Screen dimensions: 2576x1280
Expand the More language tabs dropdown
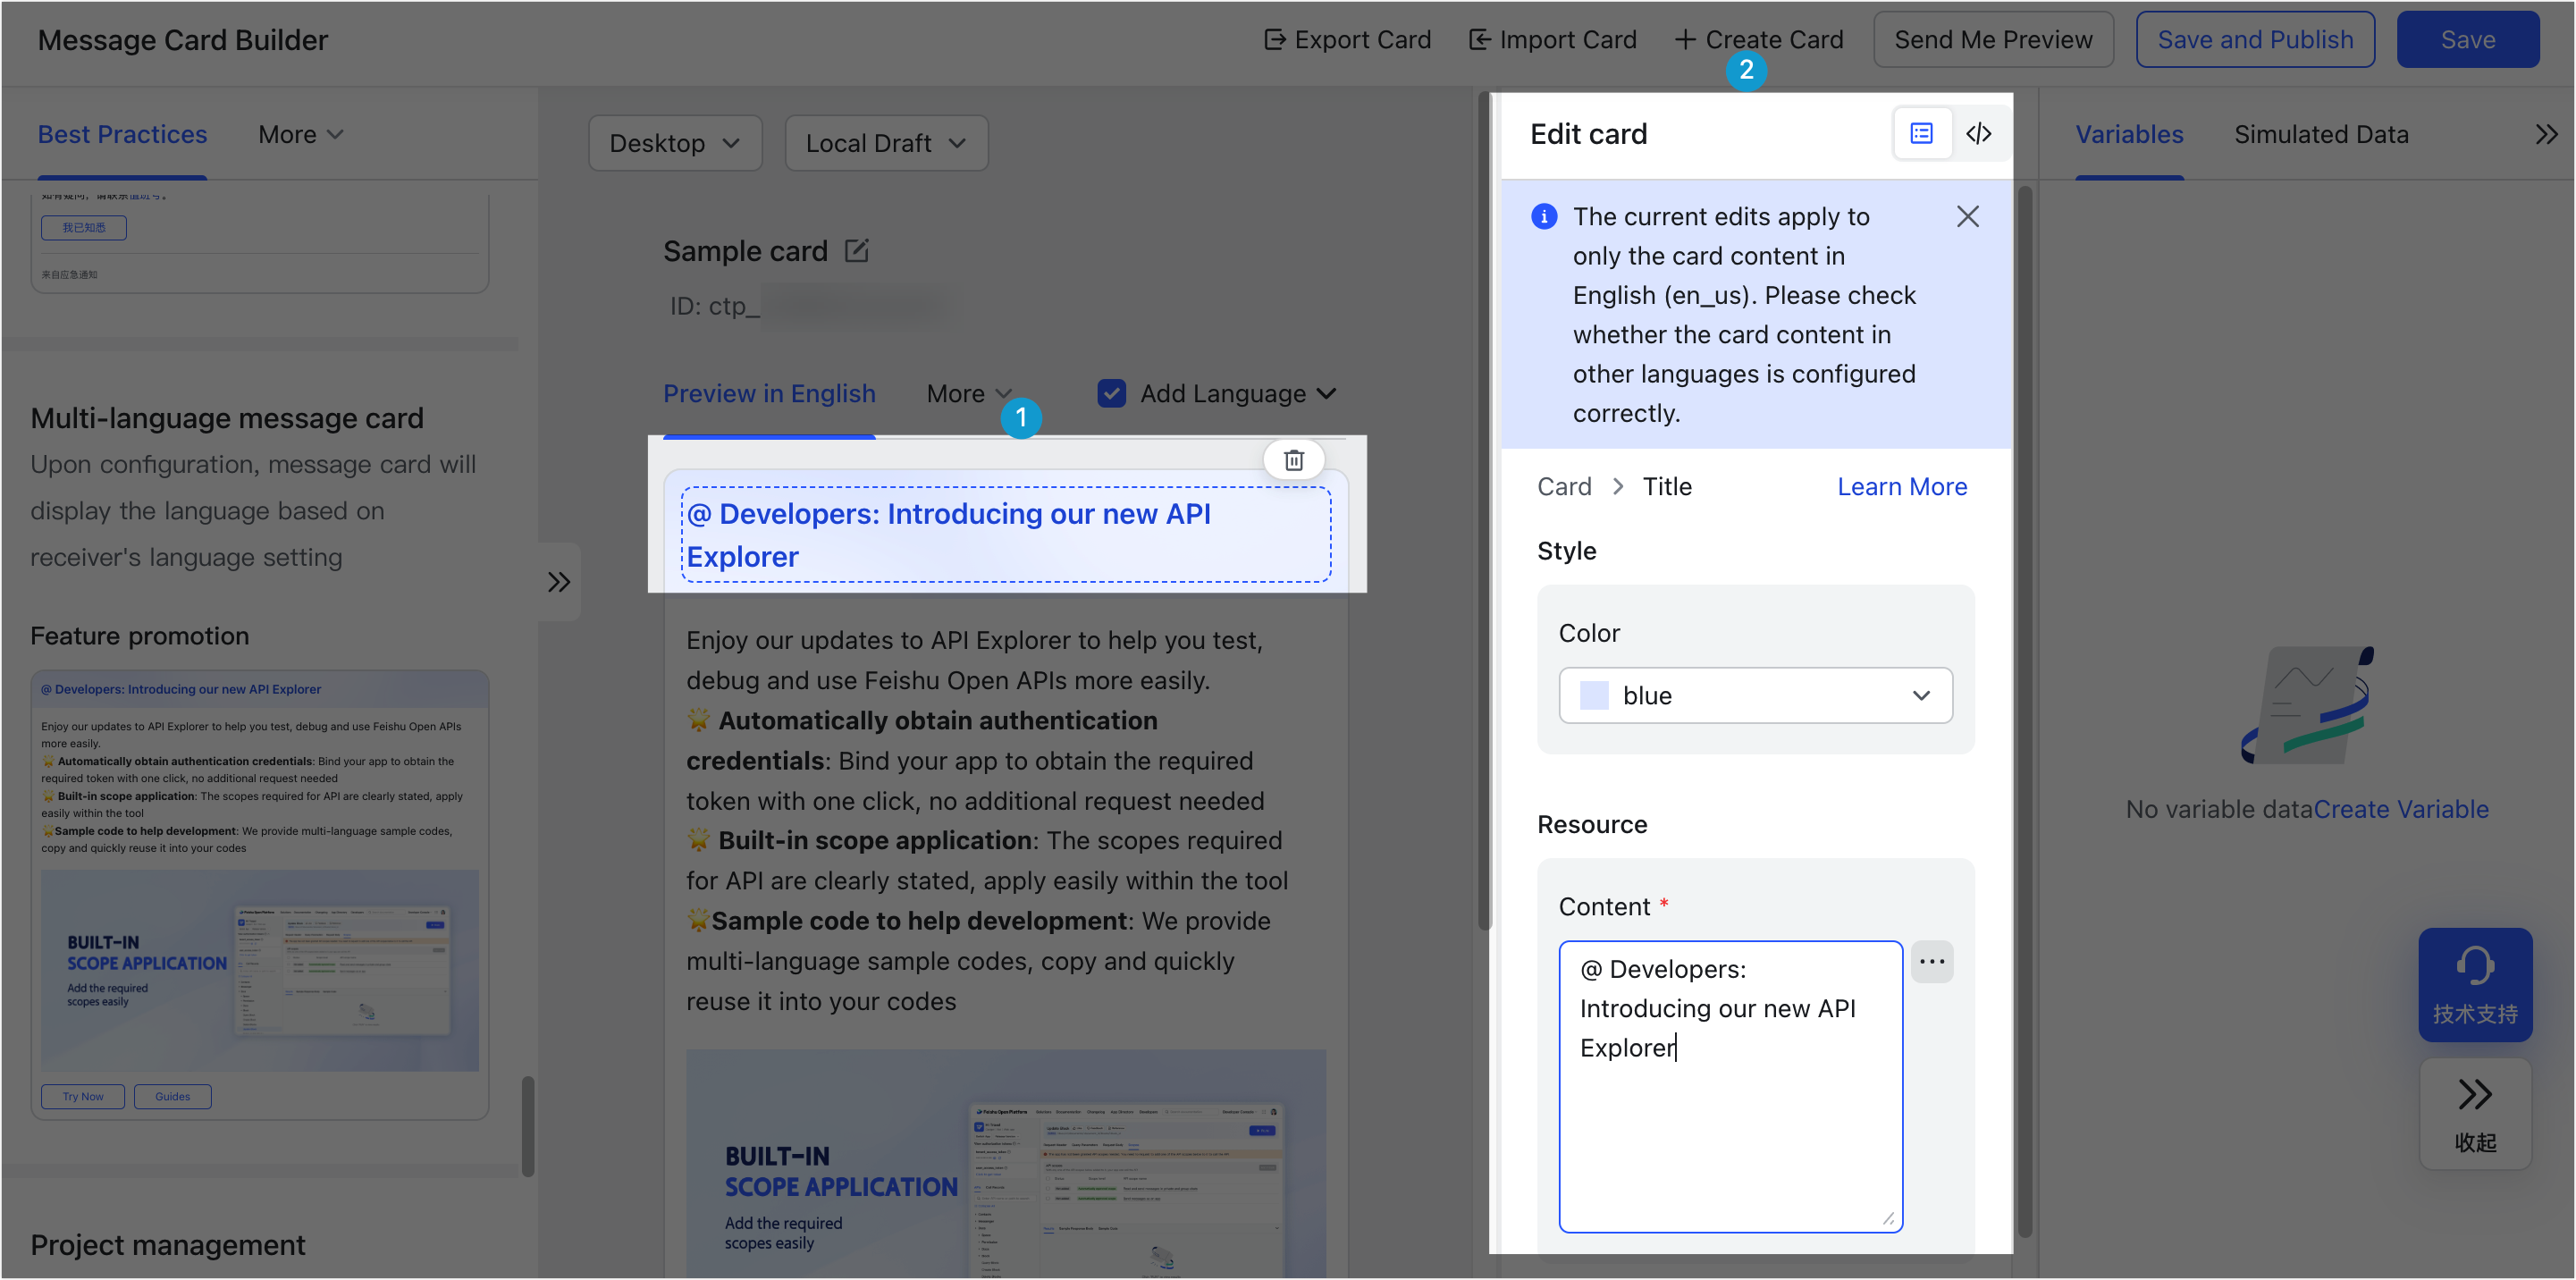pos(969,393)
